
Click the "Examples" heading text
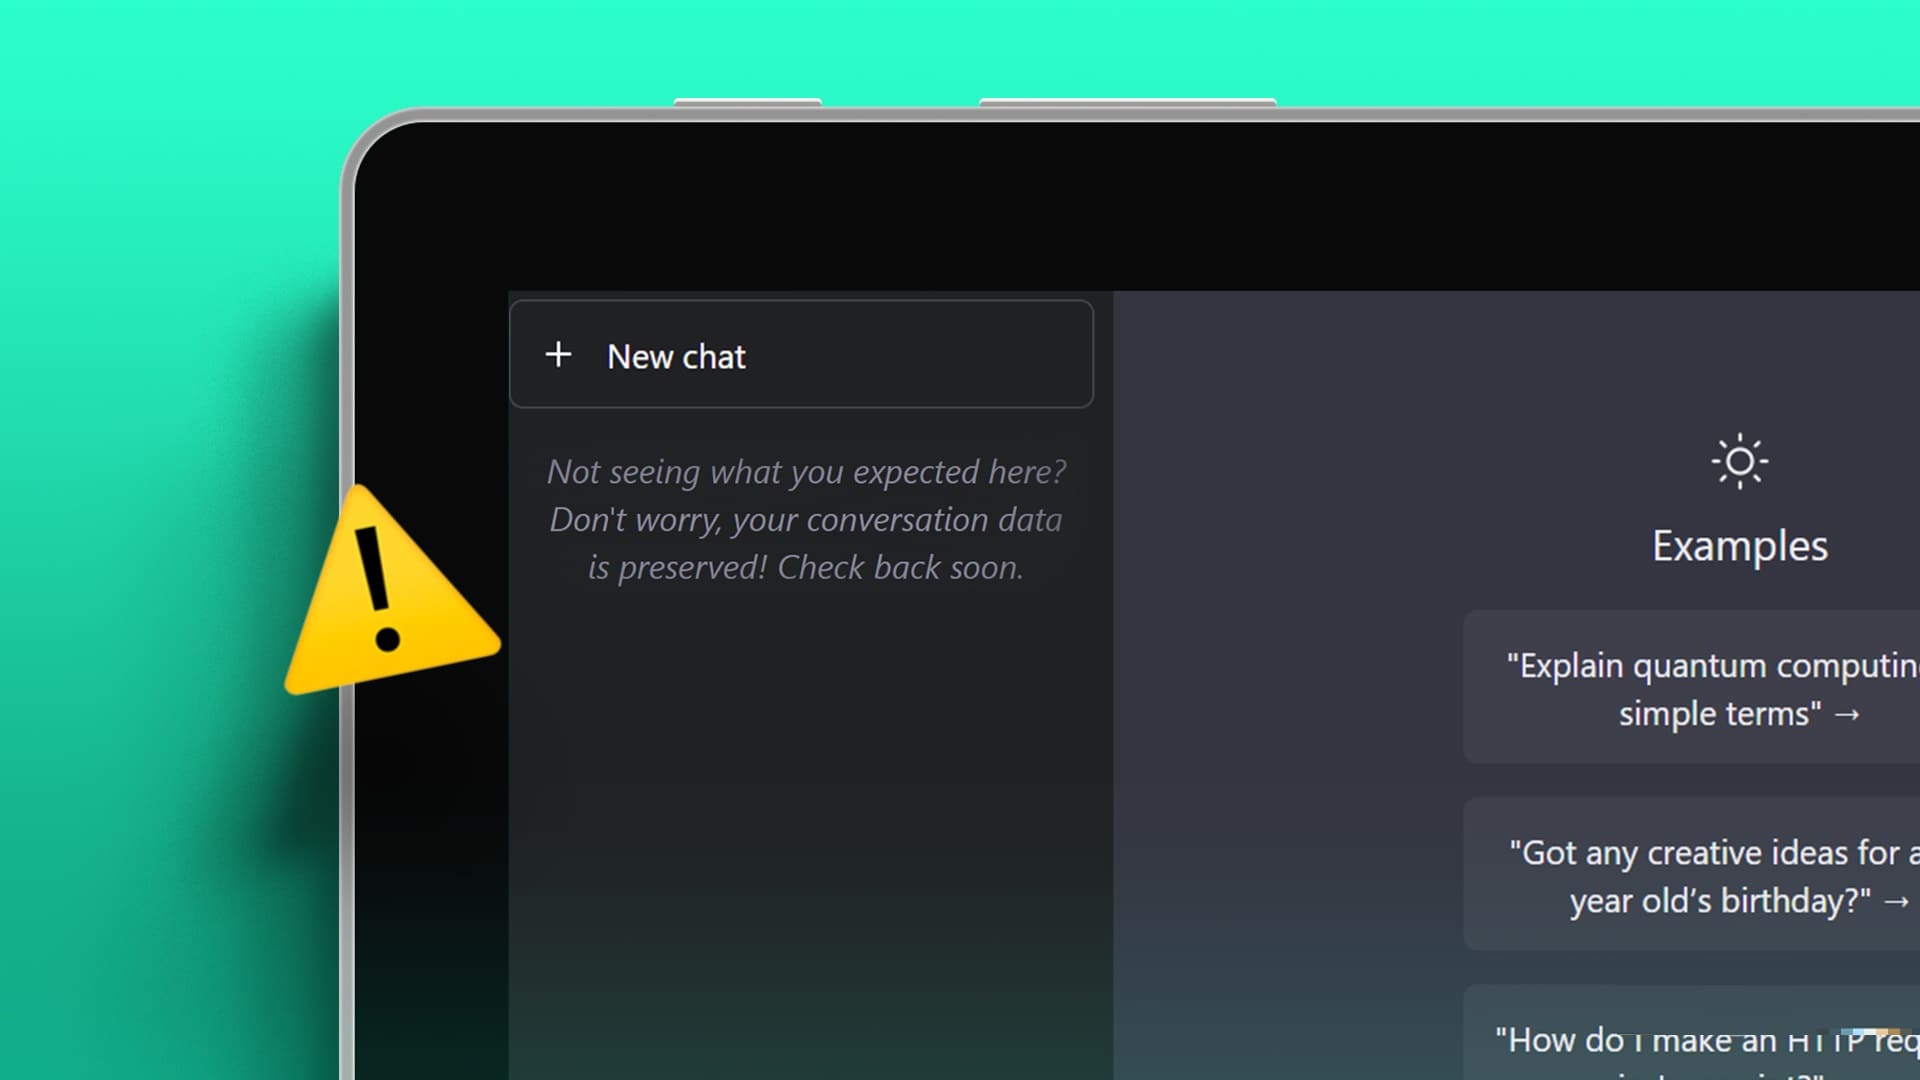coord(1739,546)
